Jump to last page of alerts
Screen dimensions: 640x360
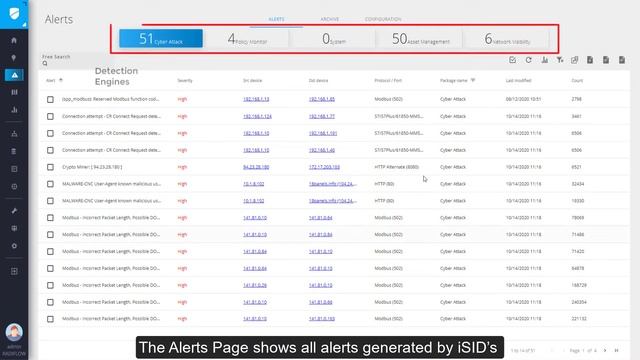(617, 351)
